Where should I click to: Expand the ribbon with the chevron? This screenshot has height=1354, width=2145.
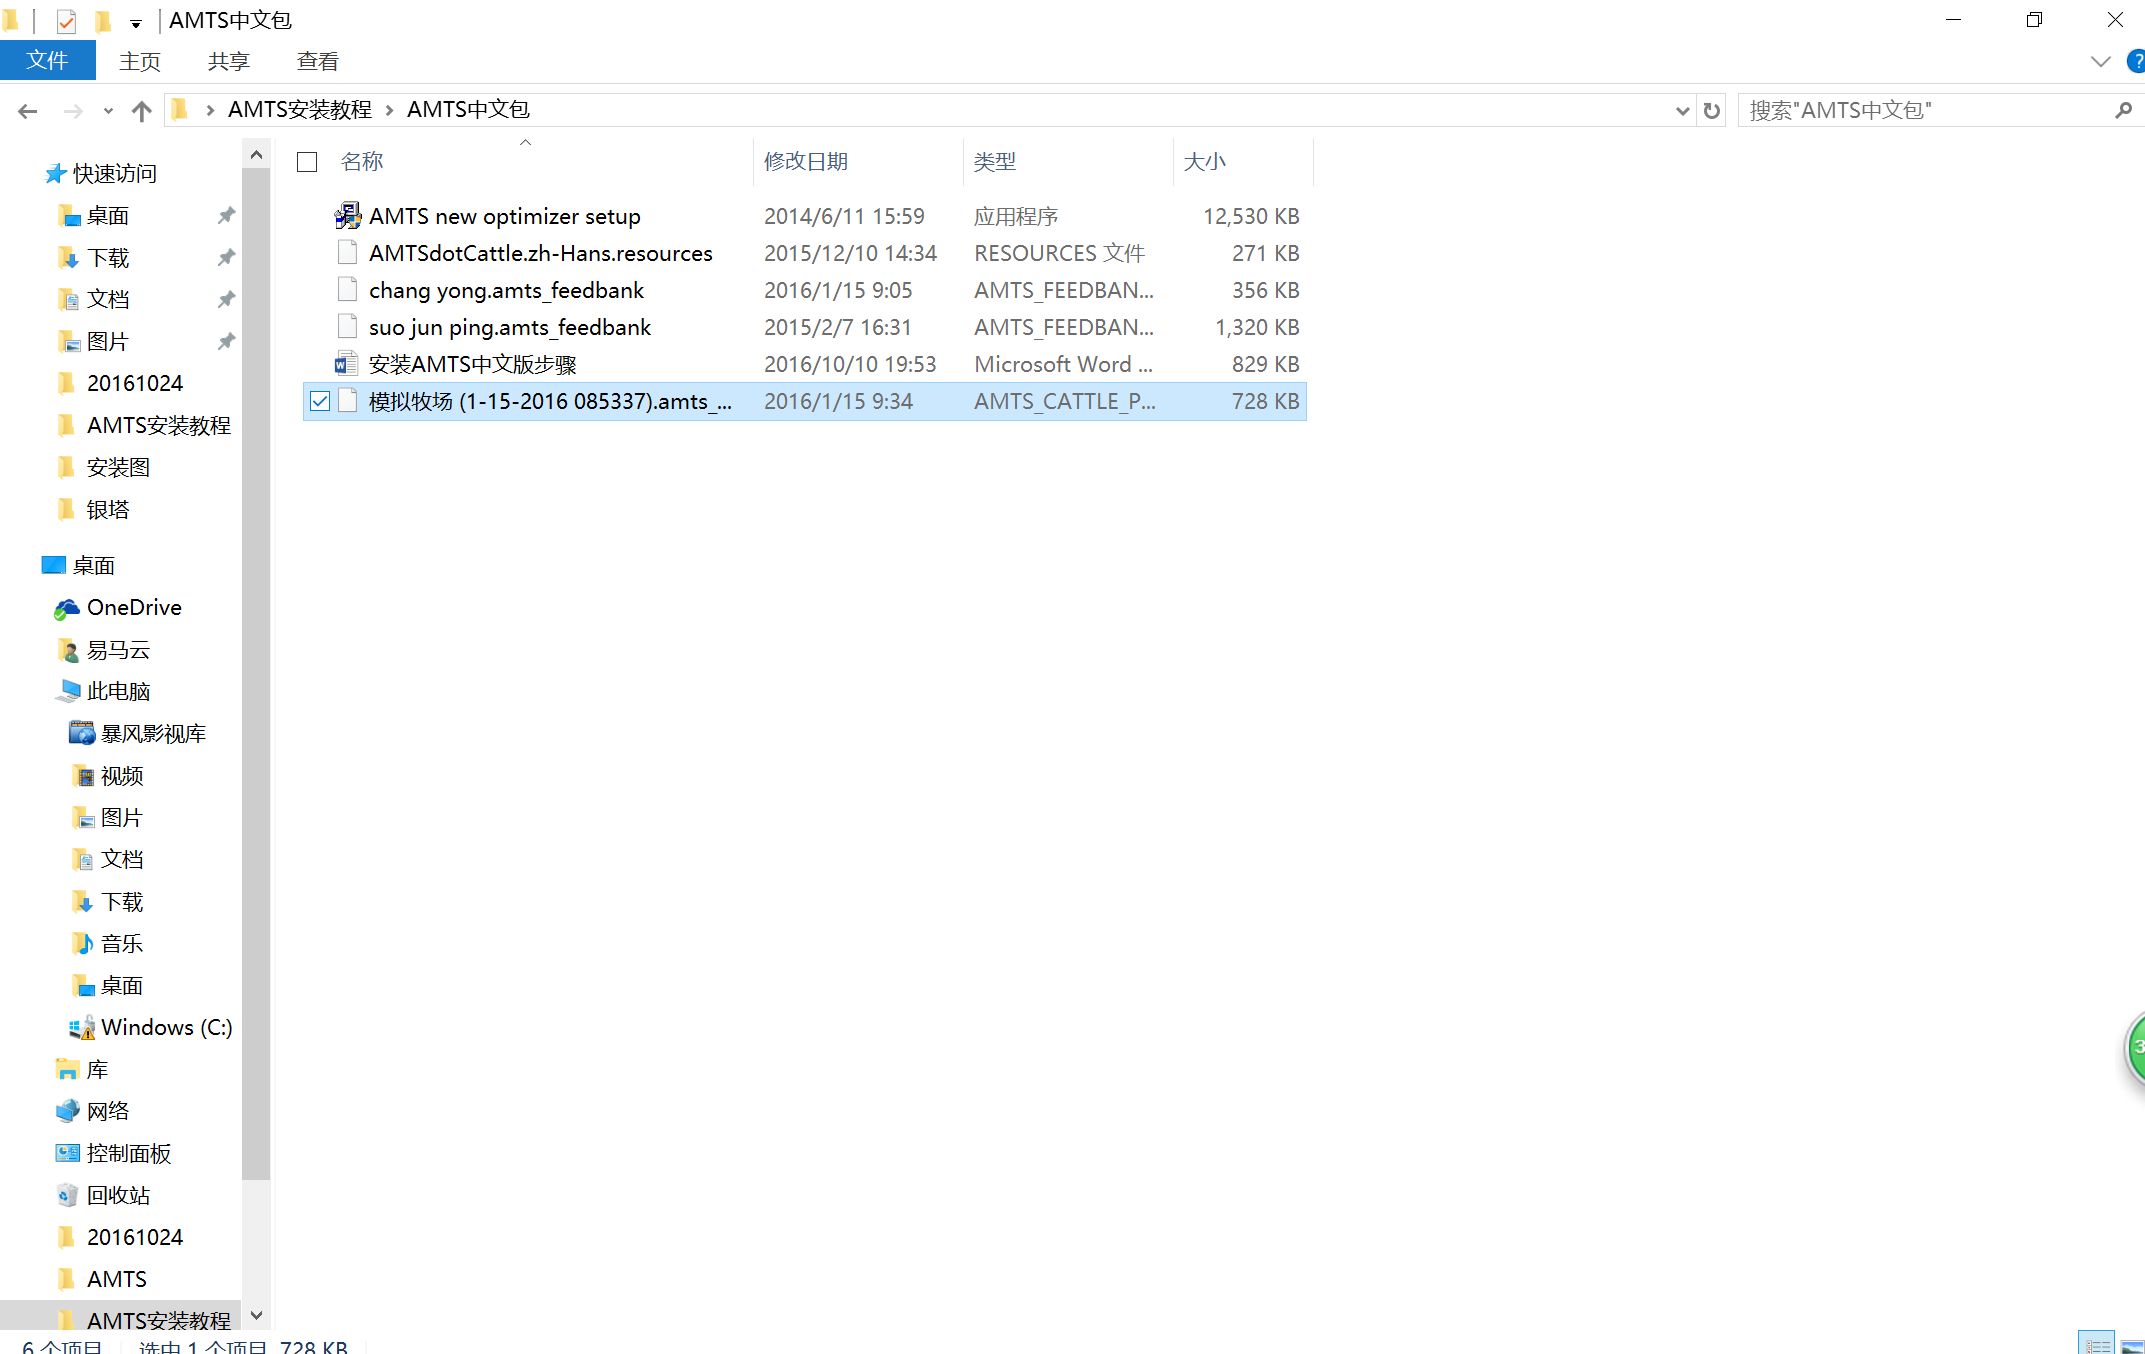[2100, 61]
